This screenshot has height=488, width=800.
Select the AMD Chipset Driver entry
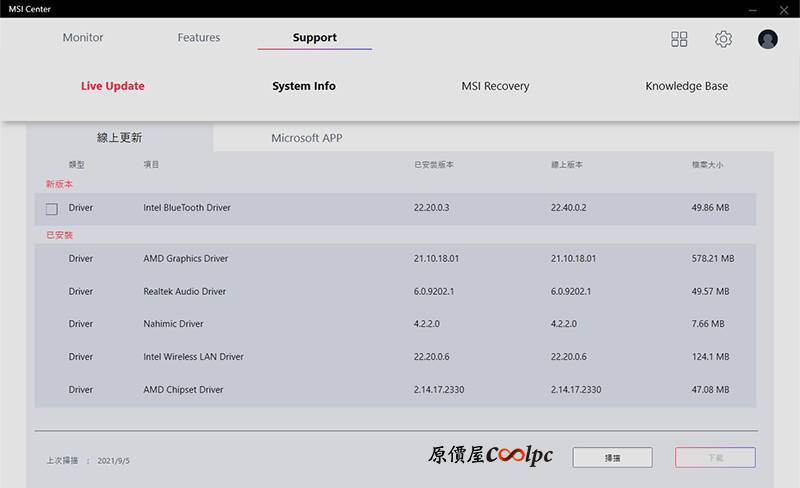(x=183, y=389)
